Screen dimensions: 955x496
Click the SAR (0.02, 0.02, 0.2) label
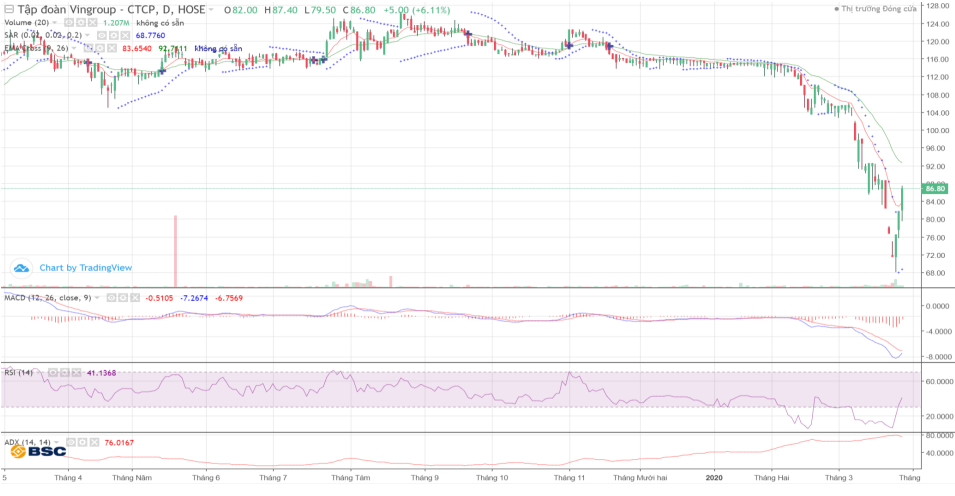(43, 35)
